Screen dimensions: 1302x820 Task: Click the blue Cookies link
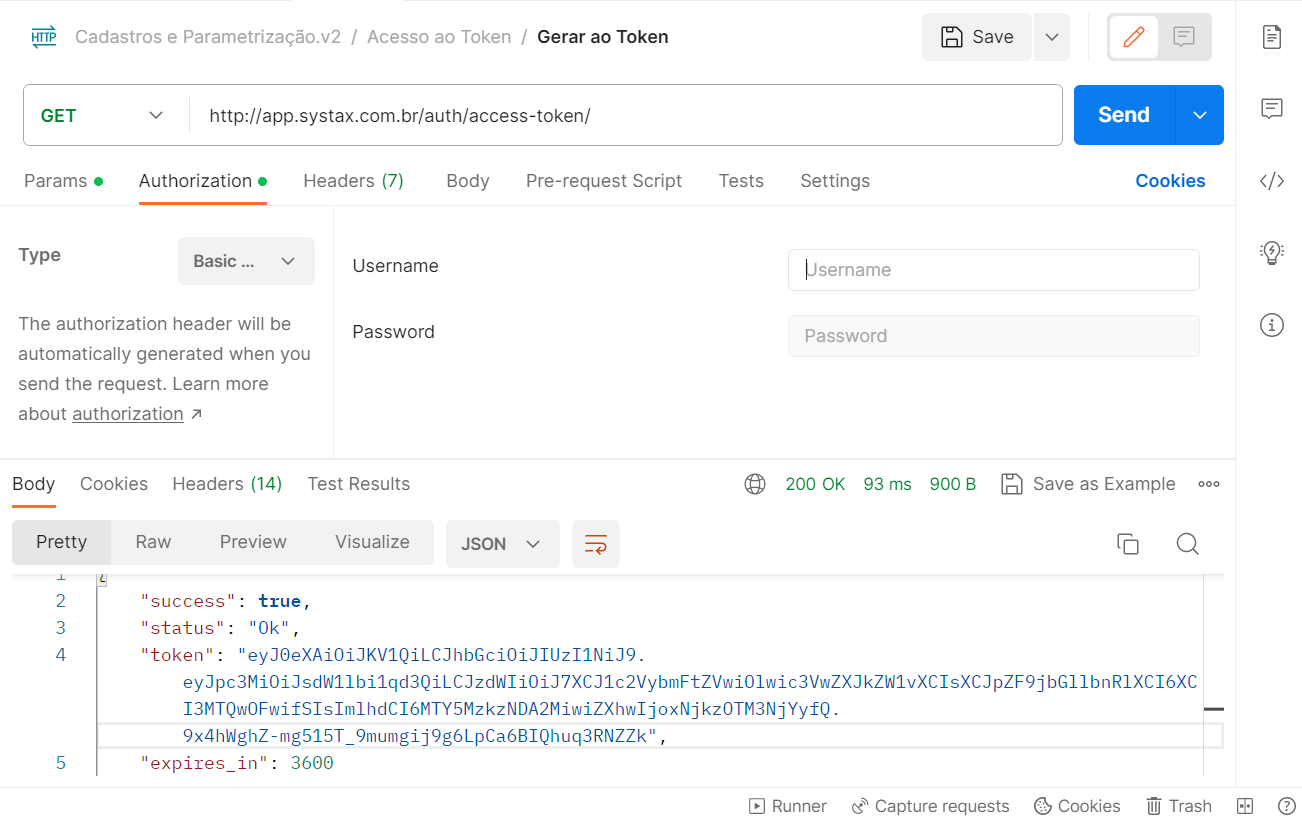(x=1170, y=181)
